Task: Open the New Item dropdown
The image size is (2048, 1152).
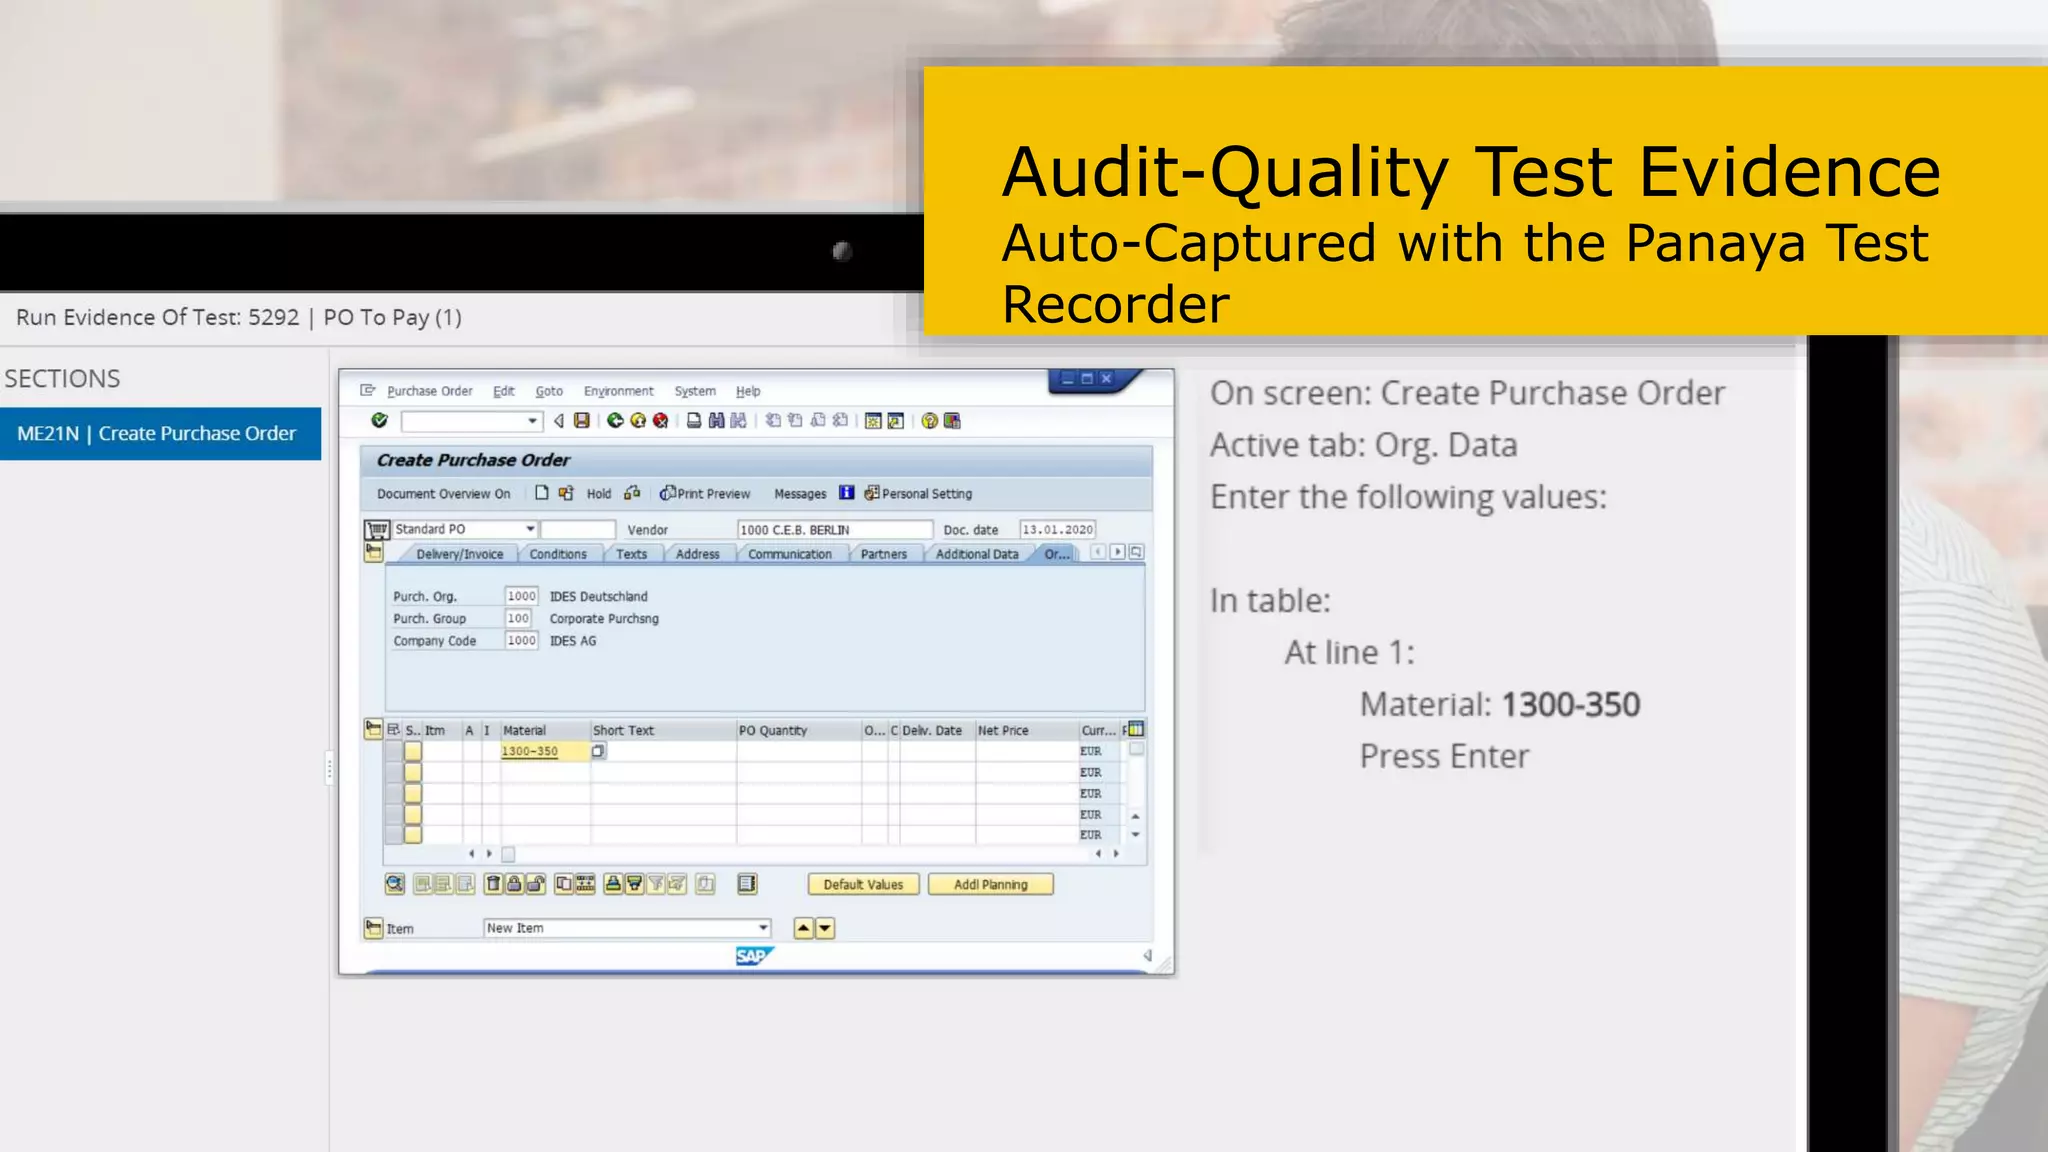Action: (763, 928)
